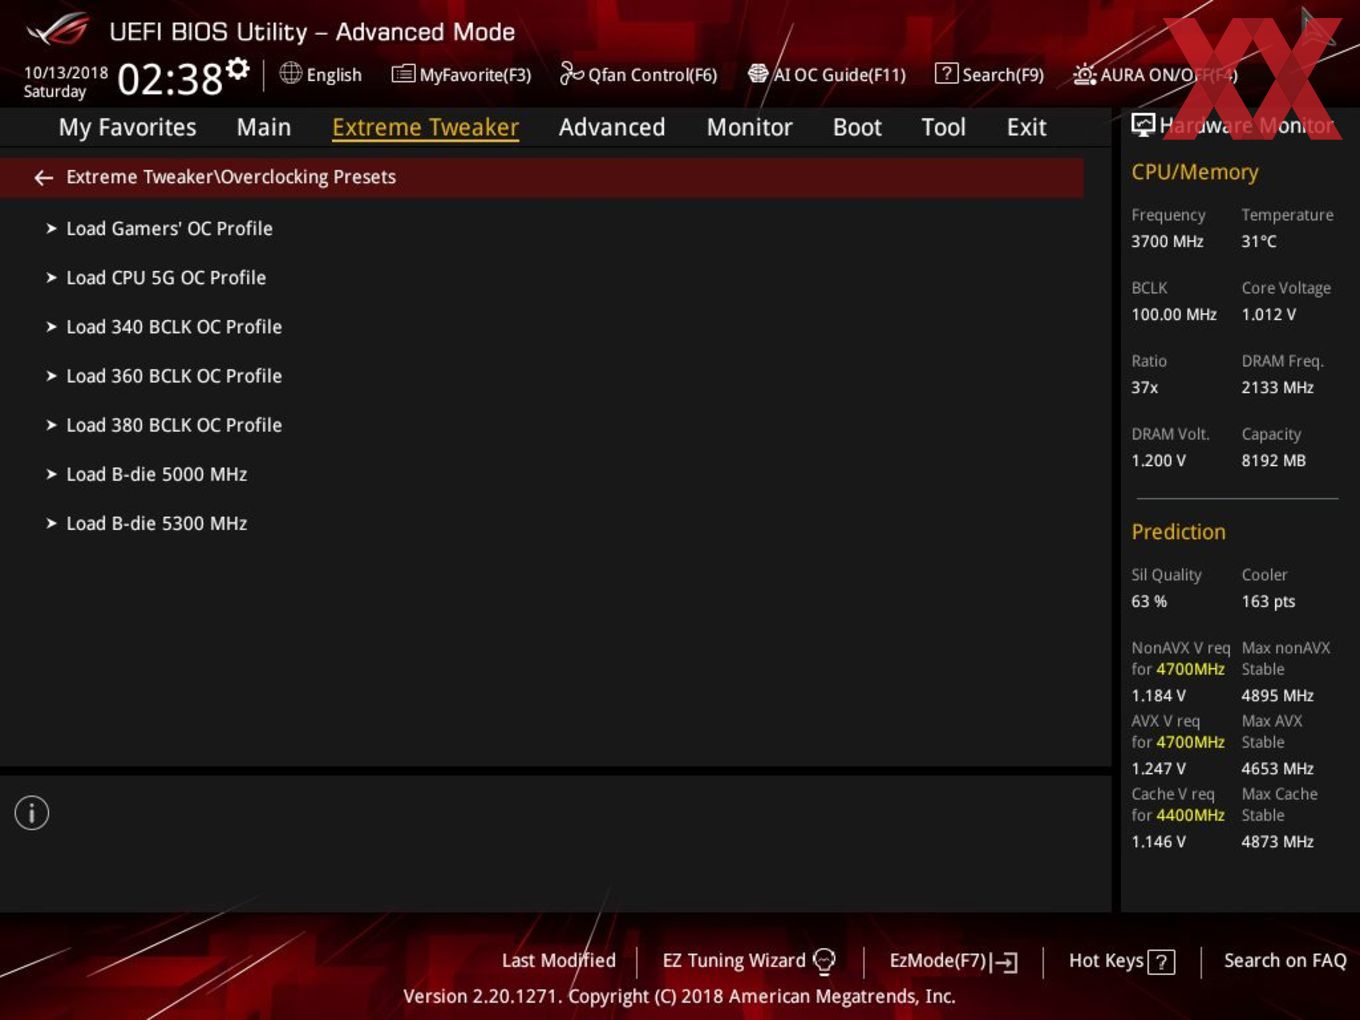Click the CPU/Memory section heading
1360x1020 pixels.
(1194, 172)
